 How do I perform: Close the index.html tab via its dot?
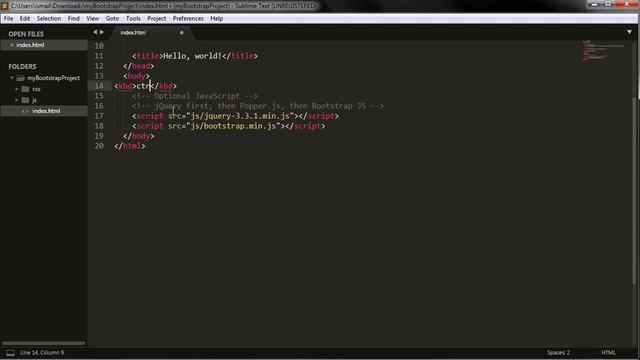pos(182,33)
